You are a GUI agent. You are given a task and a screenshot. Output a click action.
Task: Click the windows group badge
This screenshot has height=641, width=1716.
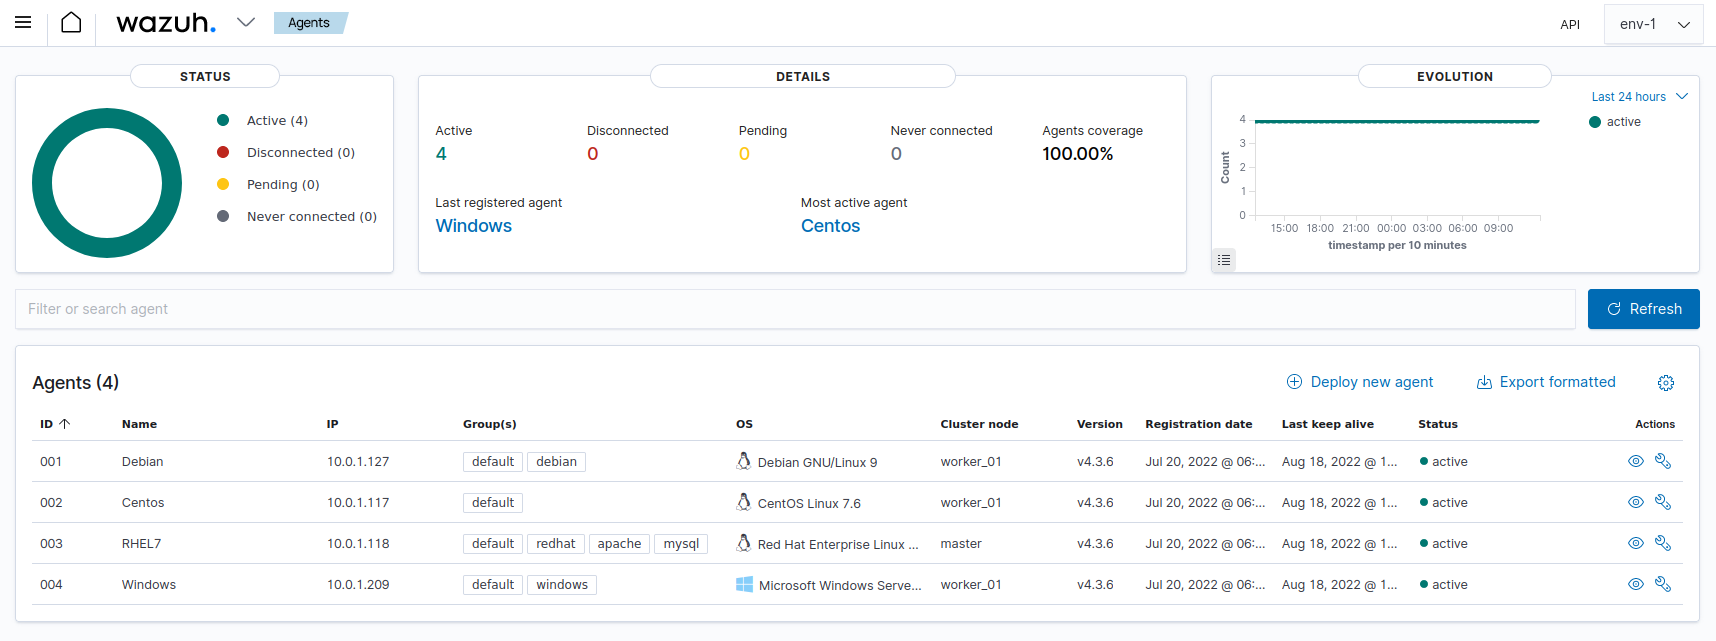562,584
